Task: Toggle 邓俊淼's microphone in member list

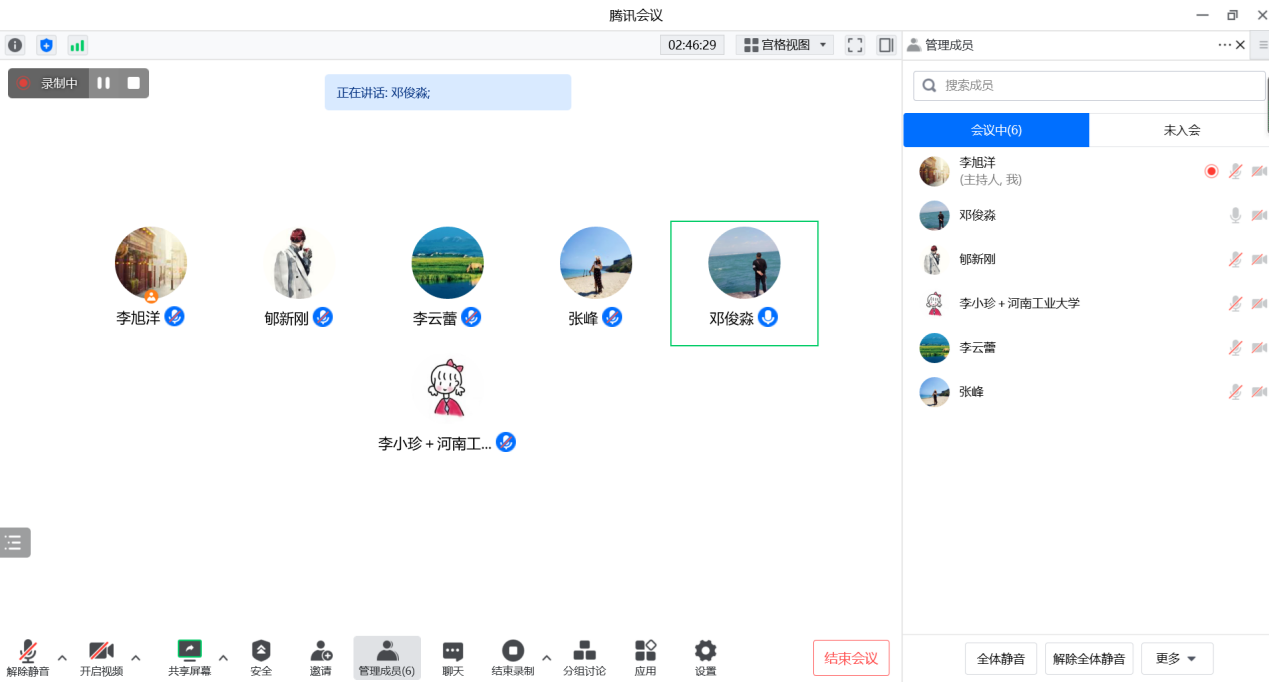Action: coord(1235,215)
